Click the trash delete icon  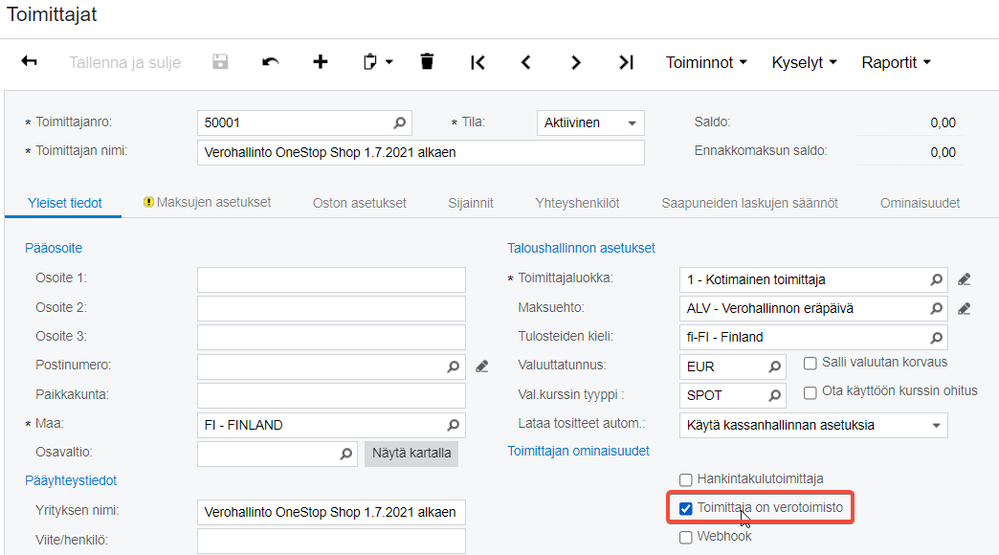(x=427, y=62)
